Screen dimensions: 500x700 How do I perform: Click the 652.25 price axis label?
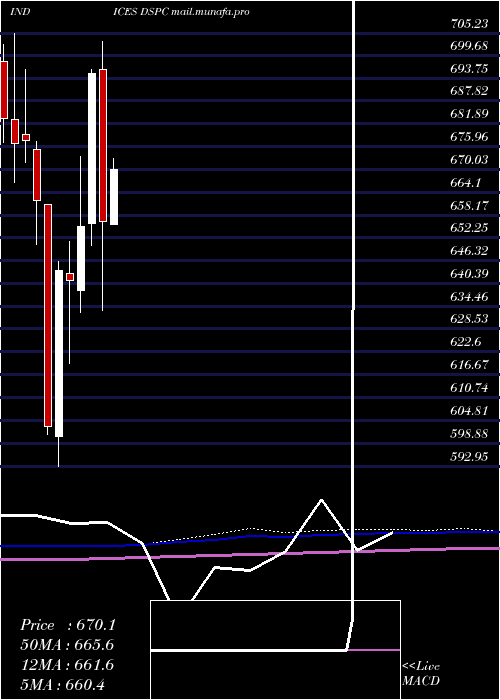(469, 228)
